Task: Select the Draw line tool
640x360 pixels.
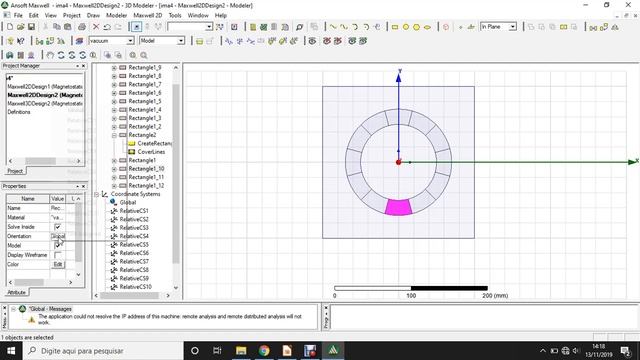Action: click(333, 27)
